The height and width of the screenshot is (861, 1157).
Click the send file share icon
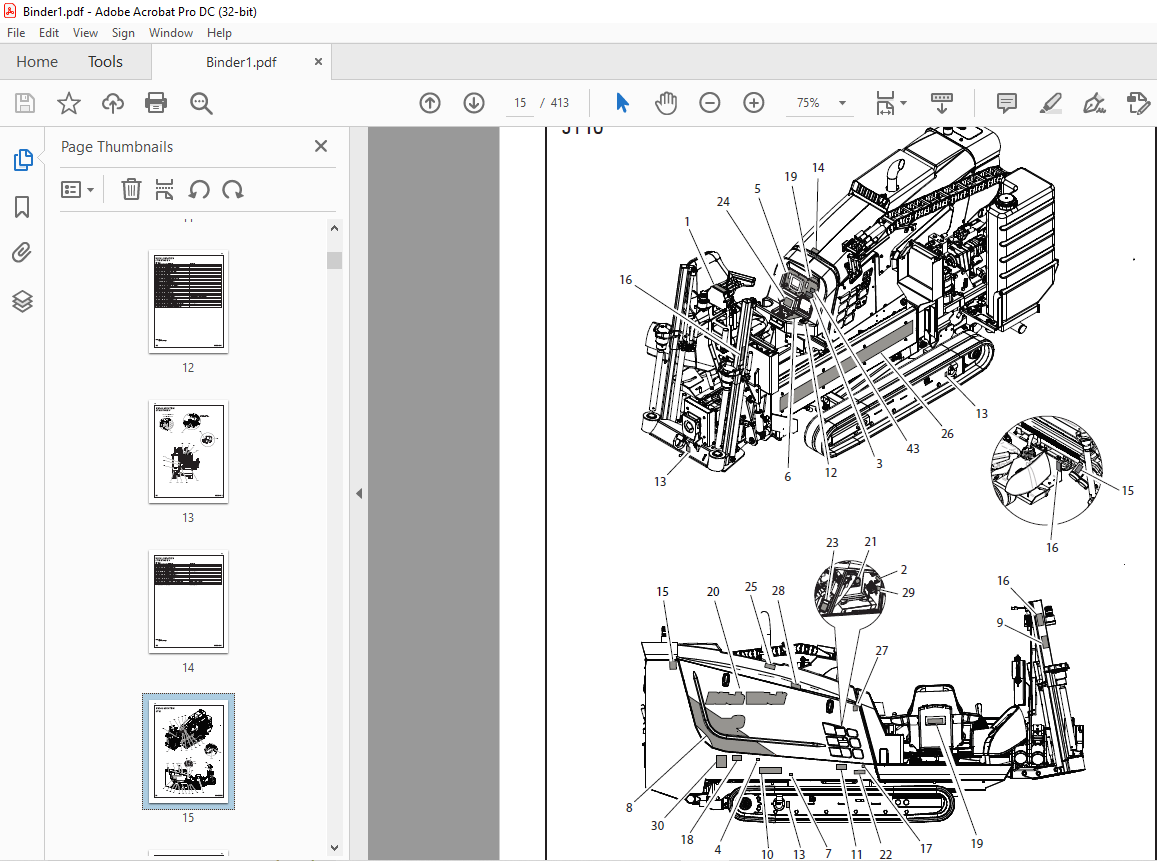(x=1138, y=103)
